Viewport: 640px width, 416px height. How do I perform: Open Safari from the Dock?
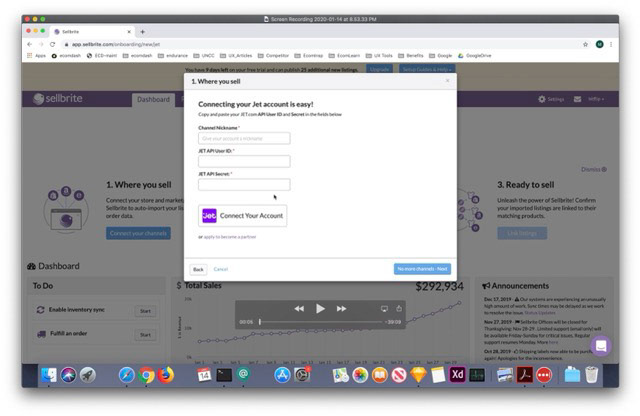[x=127, y=375]
